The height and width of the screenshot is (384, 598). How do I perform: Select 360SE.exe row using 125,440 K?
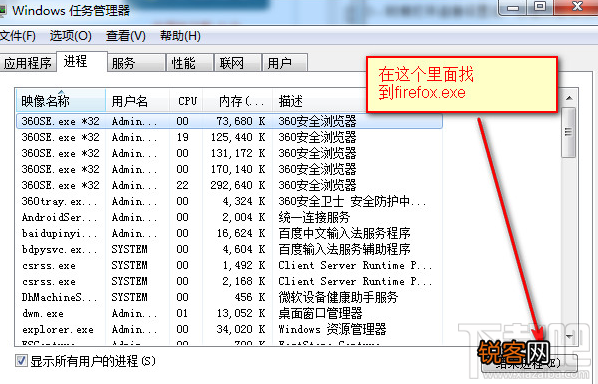[229, 137]
